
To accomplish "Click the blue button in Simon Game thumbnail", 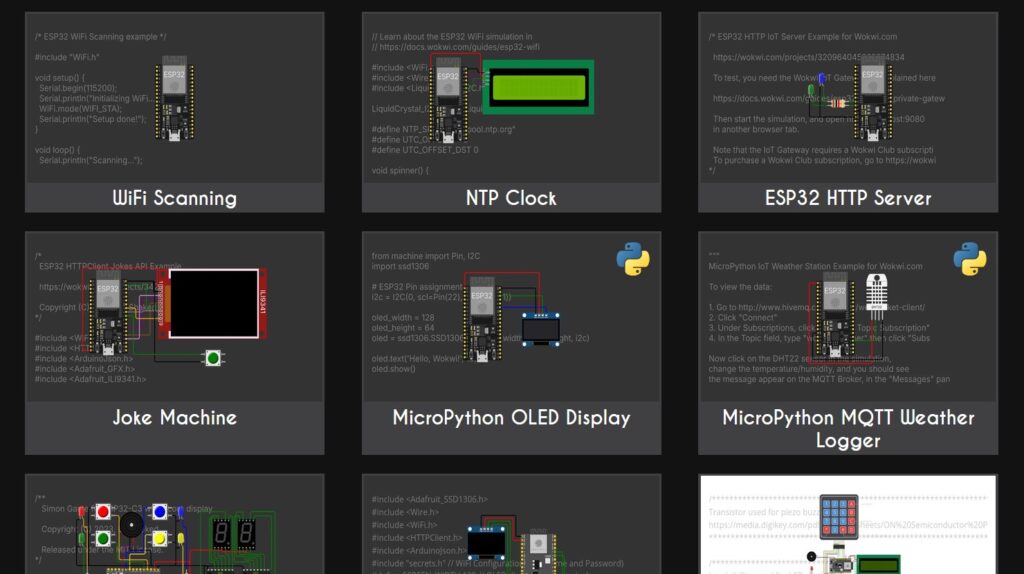I will click(x=159, y=511).
